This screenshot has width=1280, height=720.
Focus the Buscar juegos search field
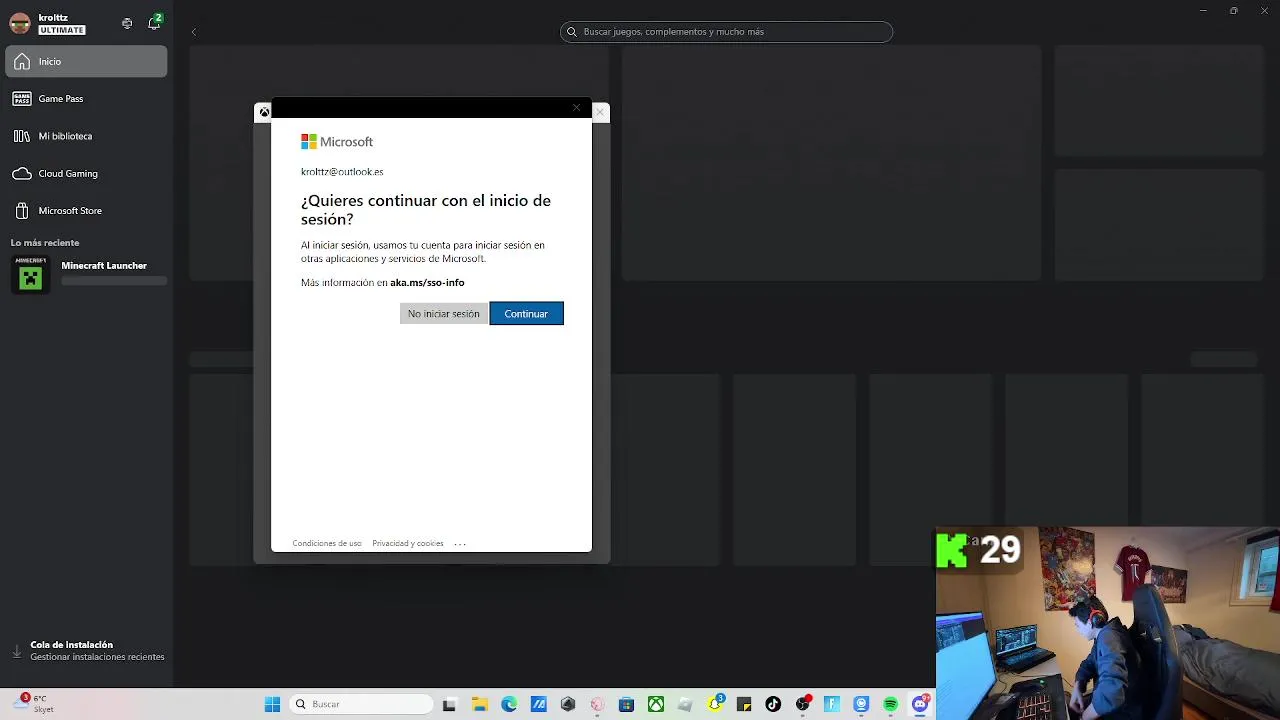coord(726,32)
